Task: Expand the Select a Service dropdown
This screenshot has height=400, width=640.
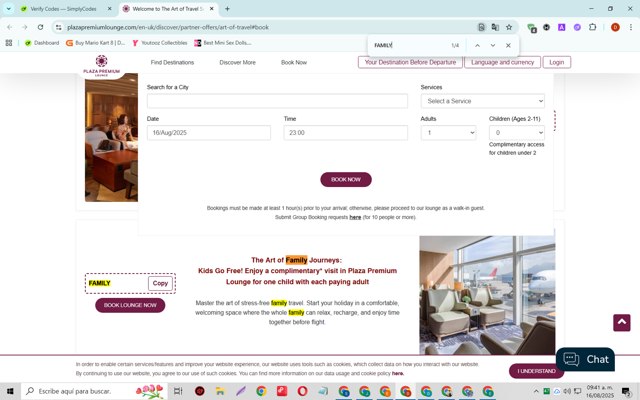Action: coord(483,101)
